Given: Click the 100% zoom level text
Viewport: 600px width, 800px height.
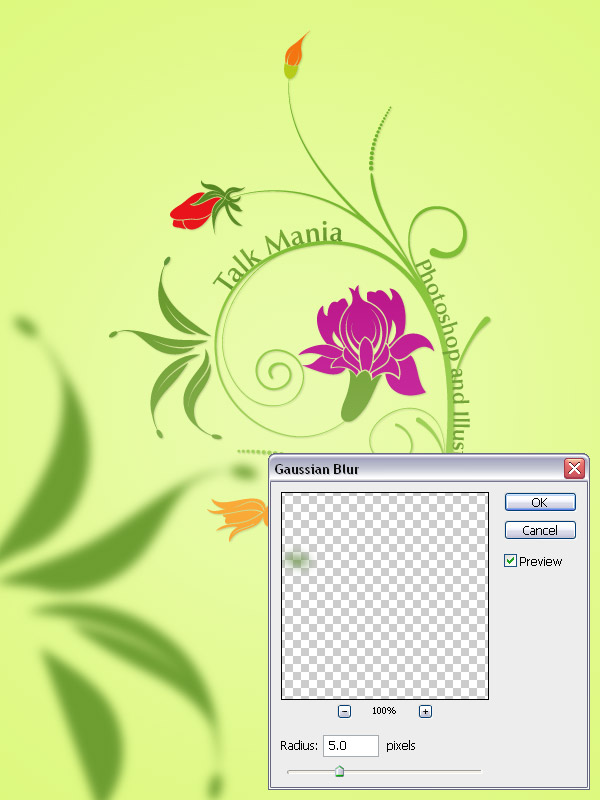Looking at the screenshot, I should click(384, 710).
